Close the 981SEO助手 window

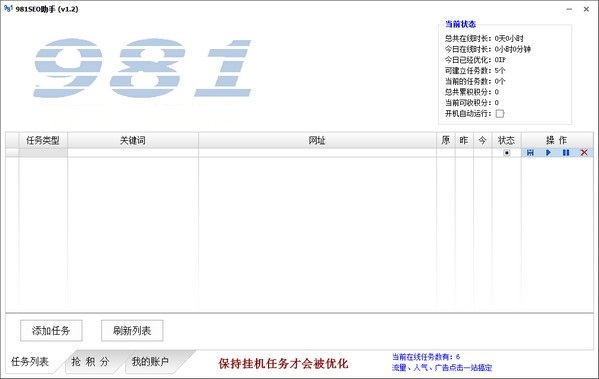586,9
